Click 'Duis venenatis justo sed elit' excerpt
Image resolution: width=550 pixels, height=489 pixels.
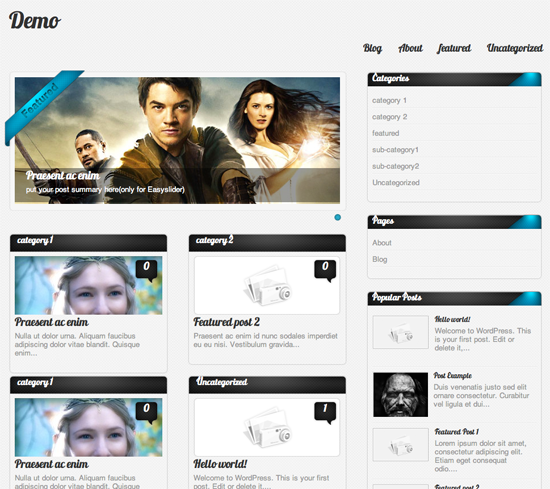481,396
